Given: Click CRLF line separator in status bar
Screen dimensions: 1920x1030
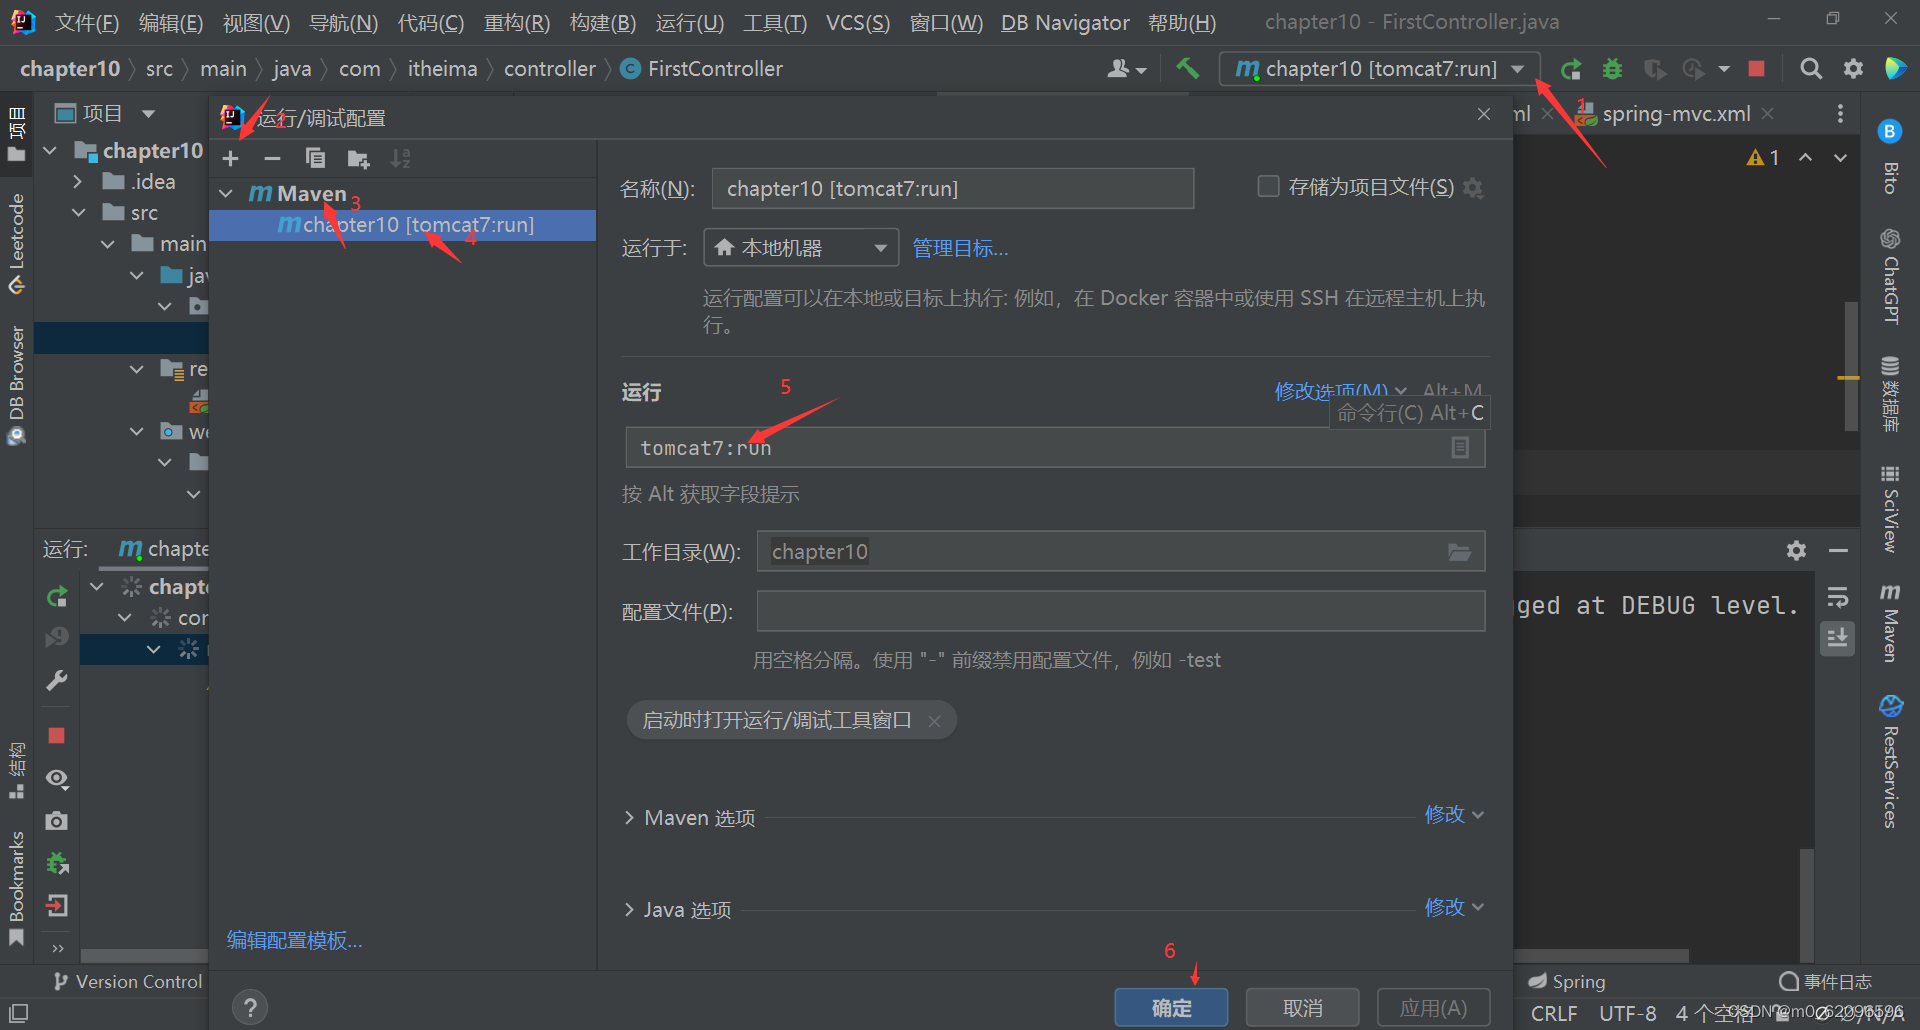Looking at the screenshot, I should (1554, 1013).
